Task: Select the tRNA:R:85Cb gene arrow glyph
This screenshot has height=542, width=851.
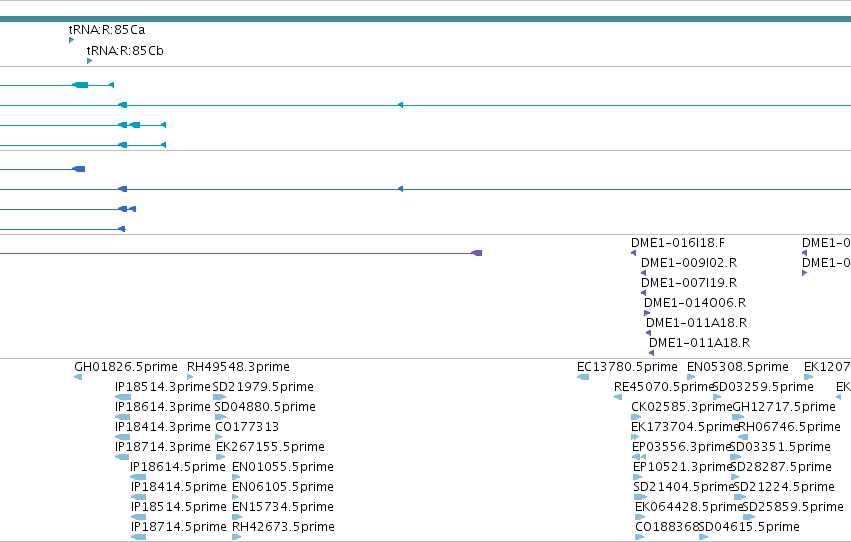Action: tap(90, 61)
